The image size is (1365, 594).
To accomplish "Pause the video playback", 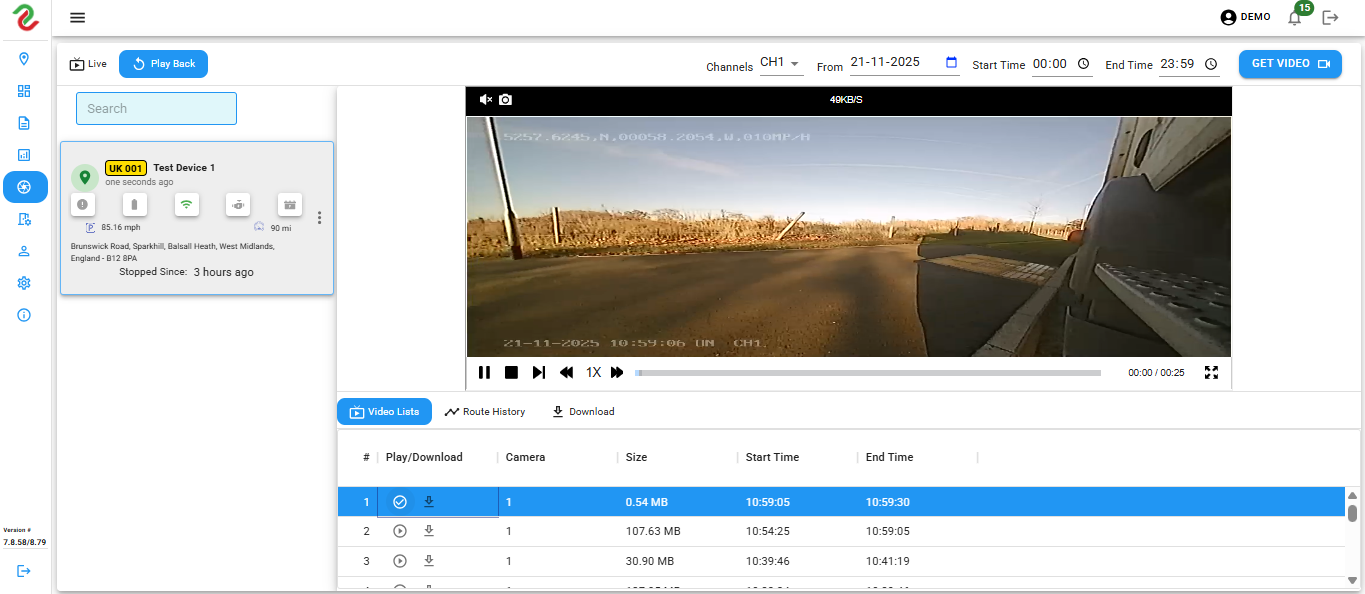I will (484, 372).
